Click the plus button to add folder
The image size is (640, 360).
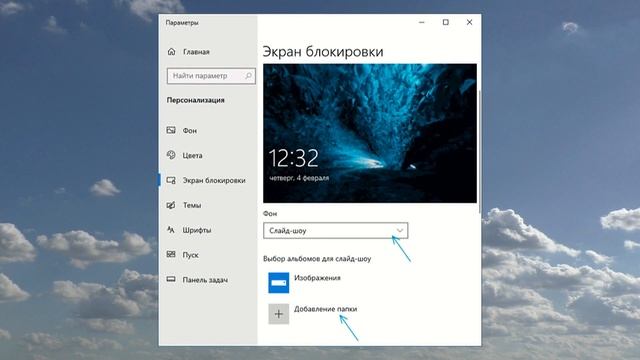tap(279, 314)
